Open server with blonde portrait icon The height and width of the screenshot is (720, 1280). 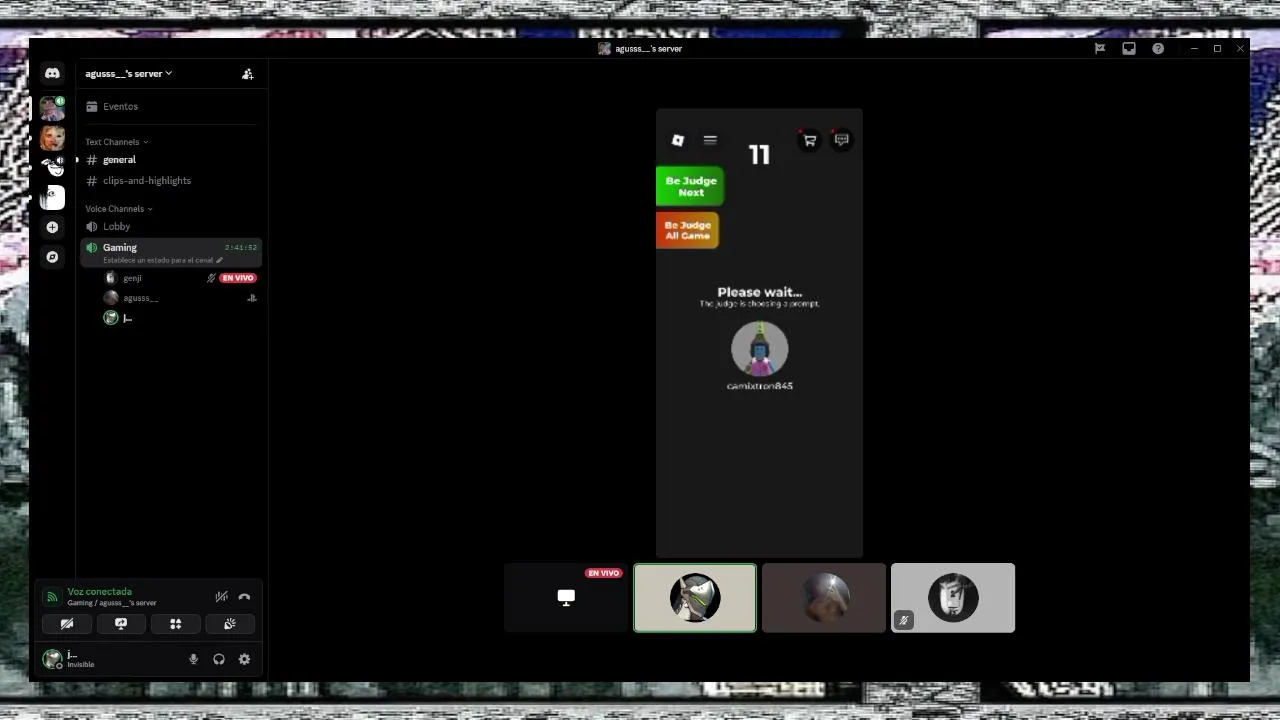tap(52, 138)
